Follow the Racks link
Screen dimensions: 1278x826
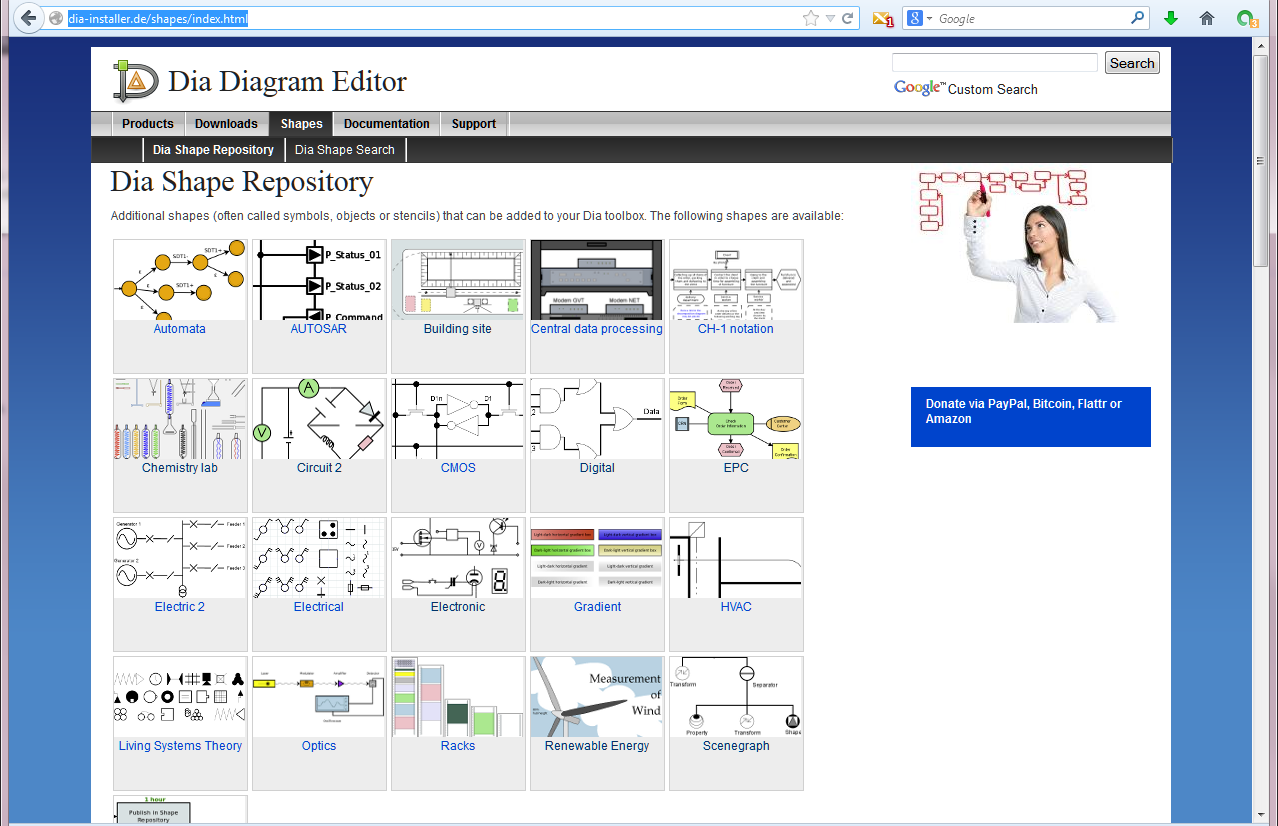coord(458,746)
